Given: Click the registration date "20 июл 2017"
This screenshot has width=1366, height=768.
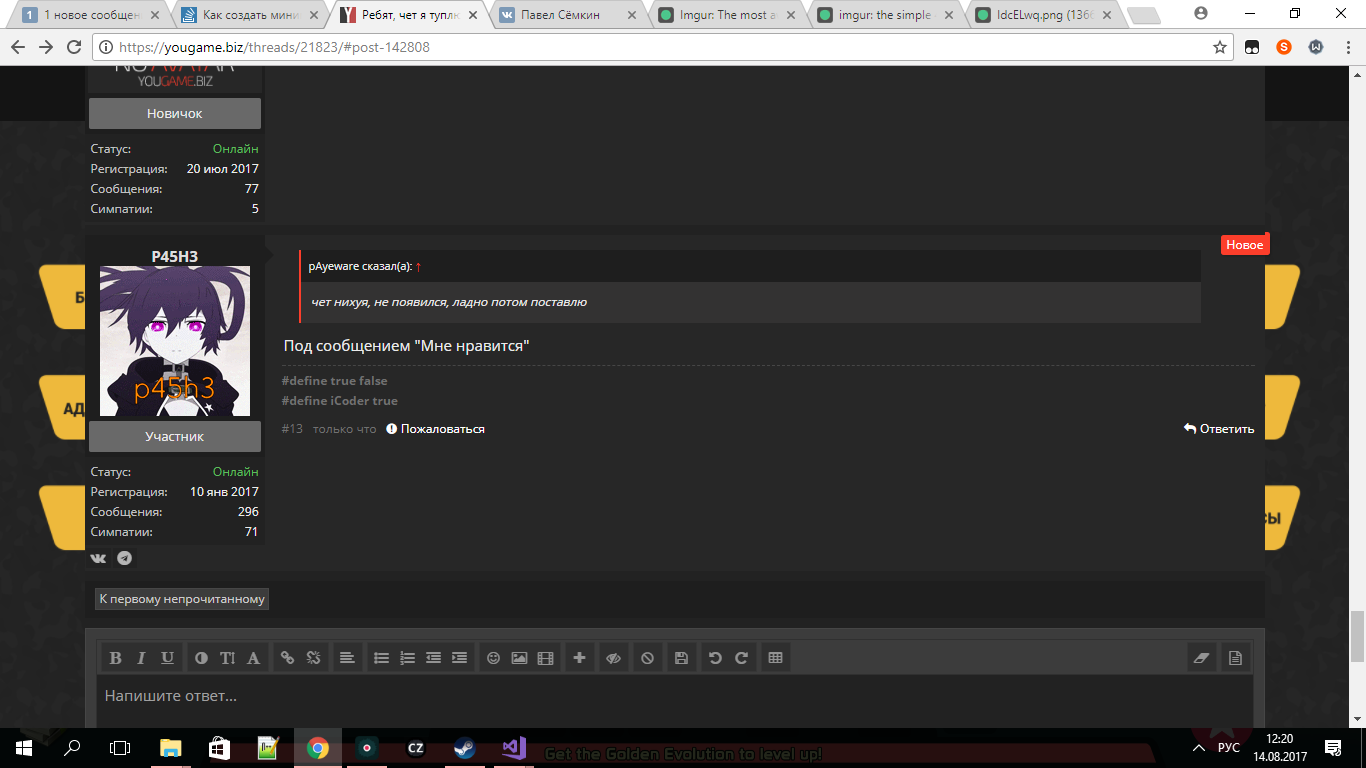Looking at the screenshot, I should click(223, 169).
